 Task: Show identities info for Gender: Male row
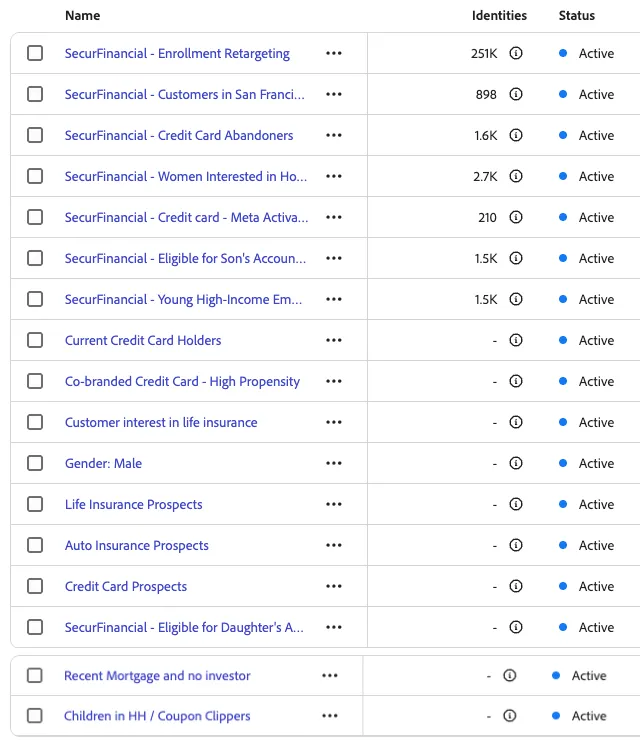516,463
